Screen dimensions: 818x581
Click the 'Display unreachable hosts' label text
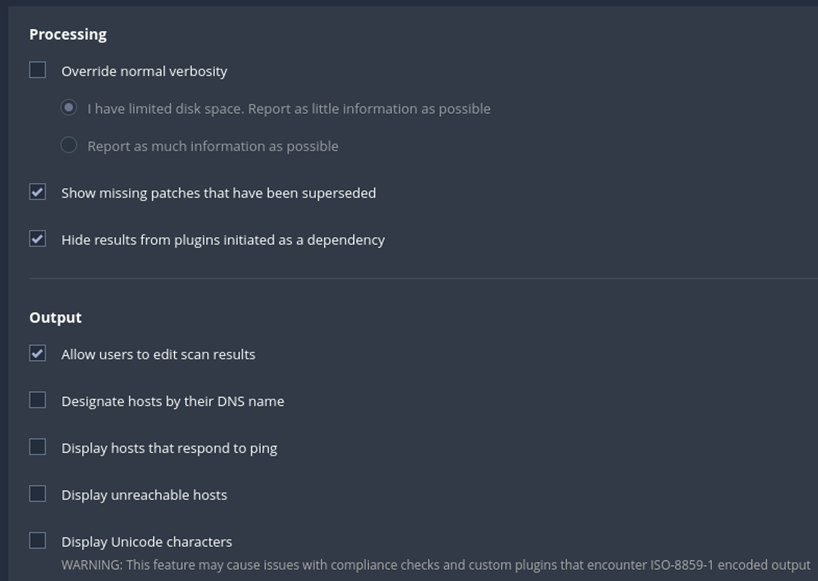pyautogui.click(x=144, y=495)
